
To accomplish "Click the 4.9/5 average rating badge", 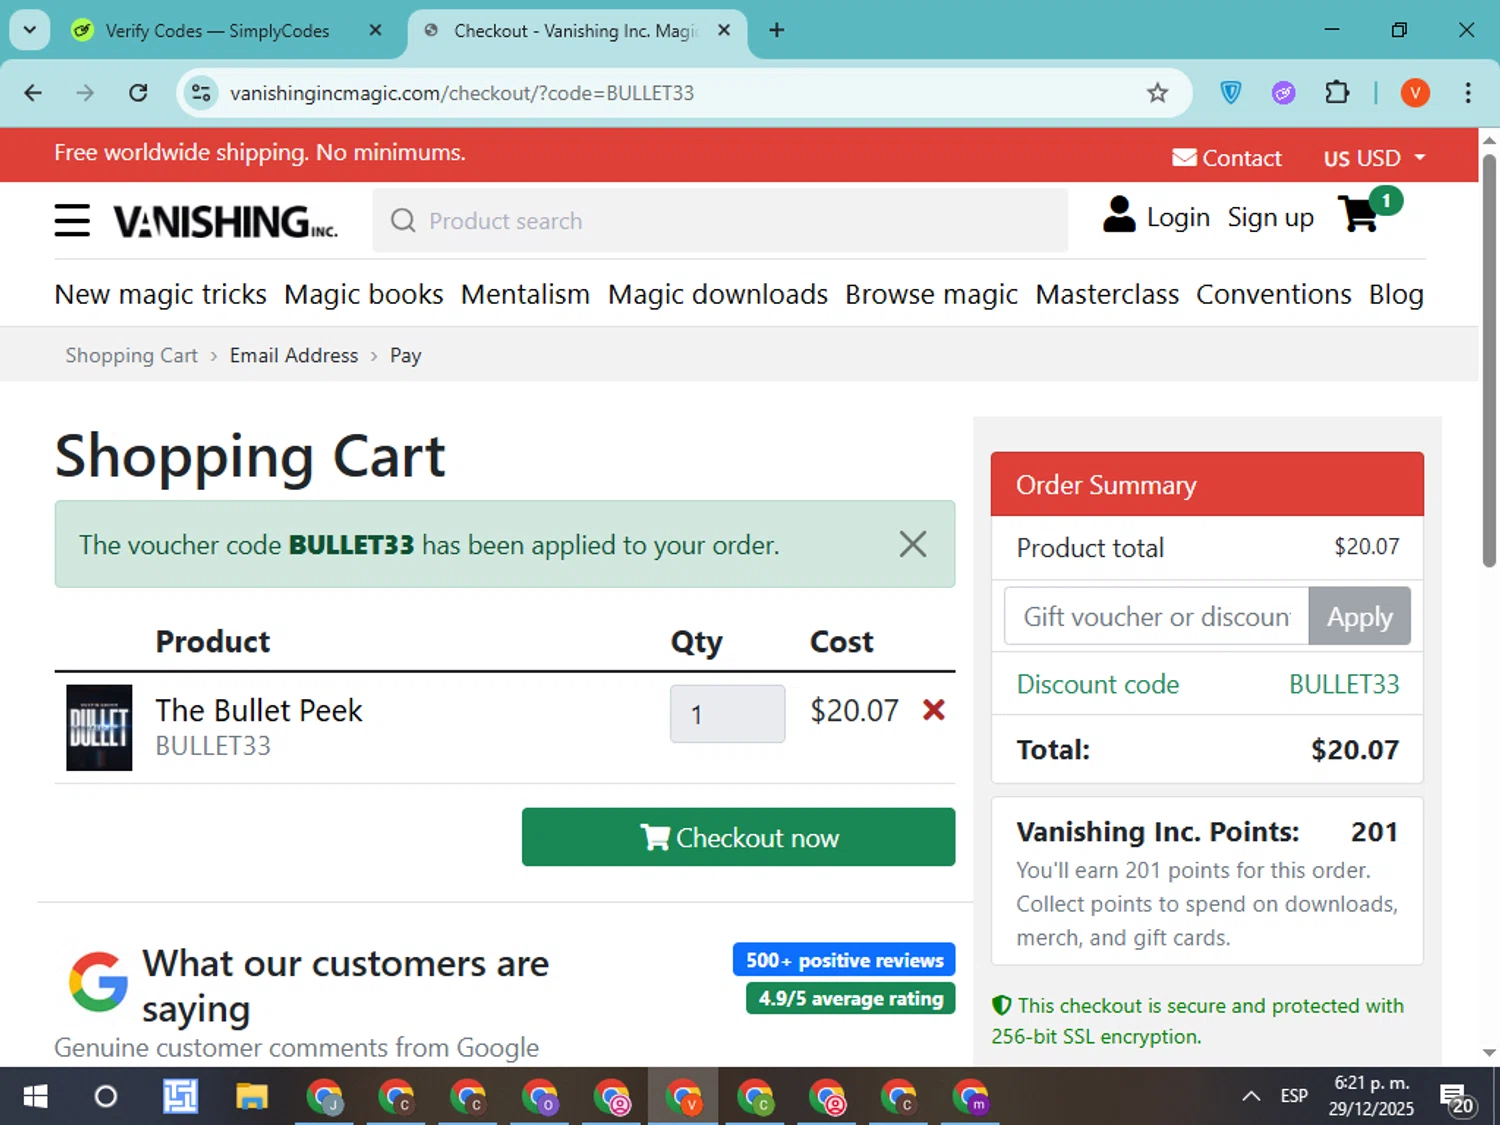I will pos(850,998).
